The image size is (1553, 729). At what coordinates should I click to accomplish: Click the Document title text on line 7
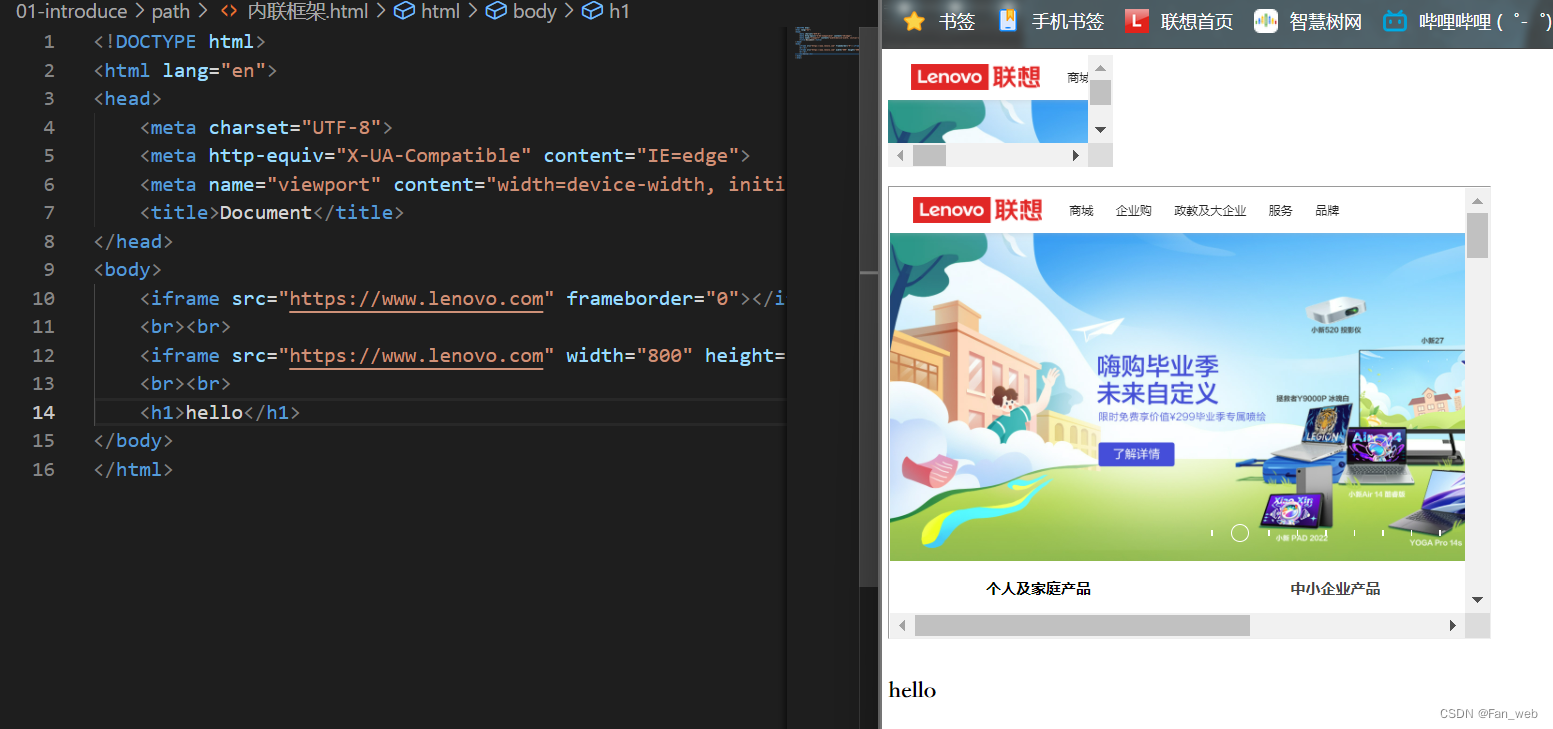click(x=266, y=212)
